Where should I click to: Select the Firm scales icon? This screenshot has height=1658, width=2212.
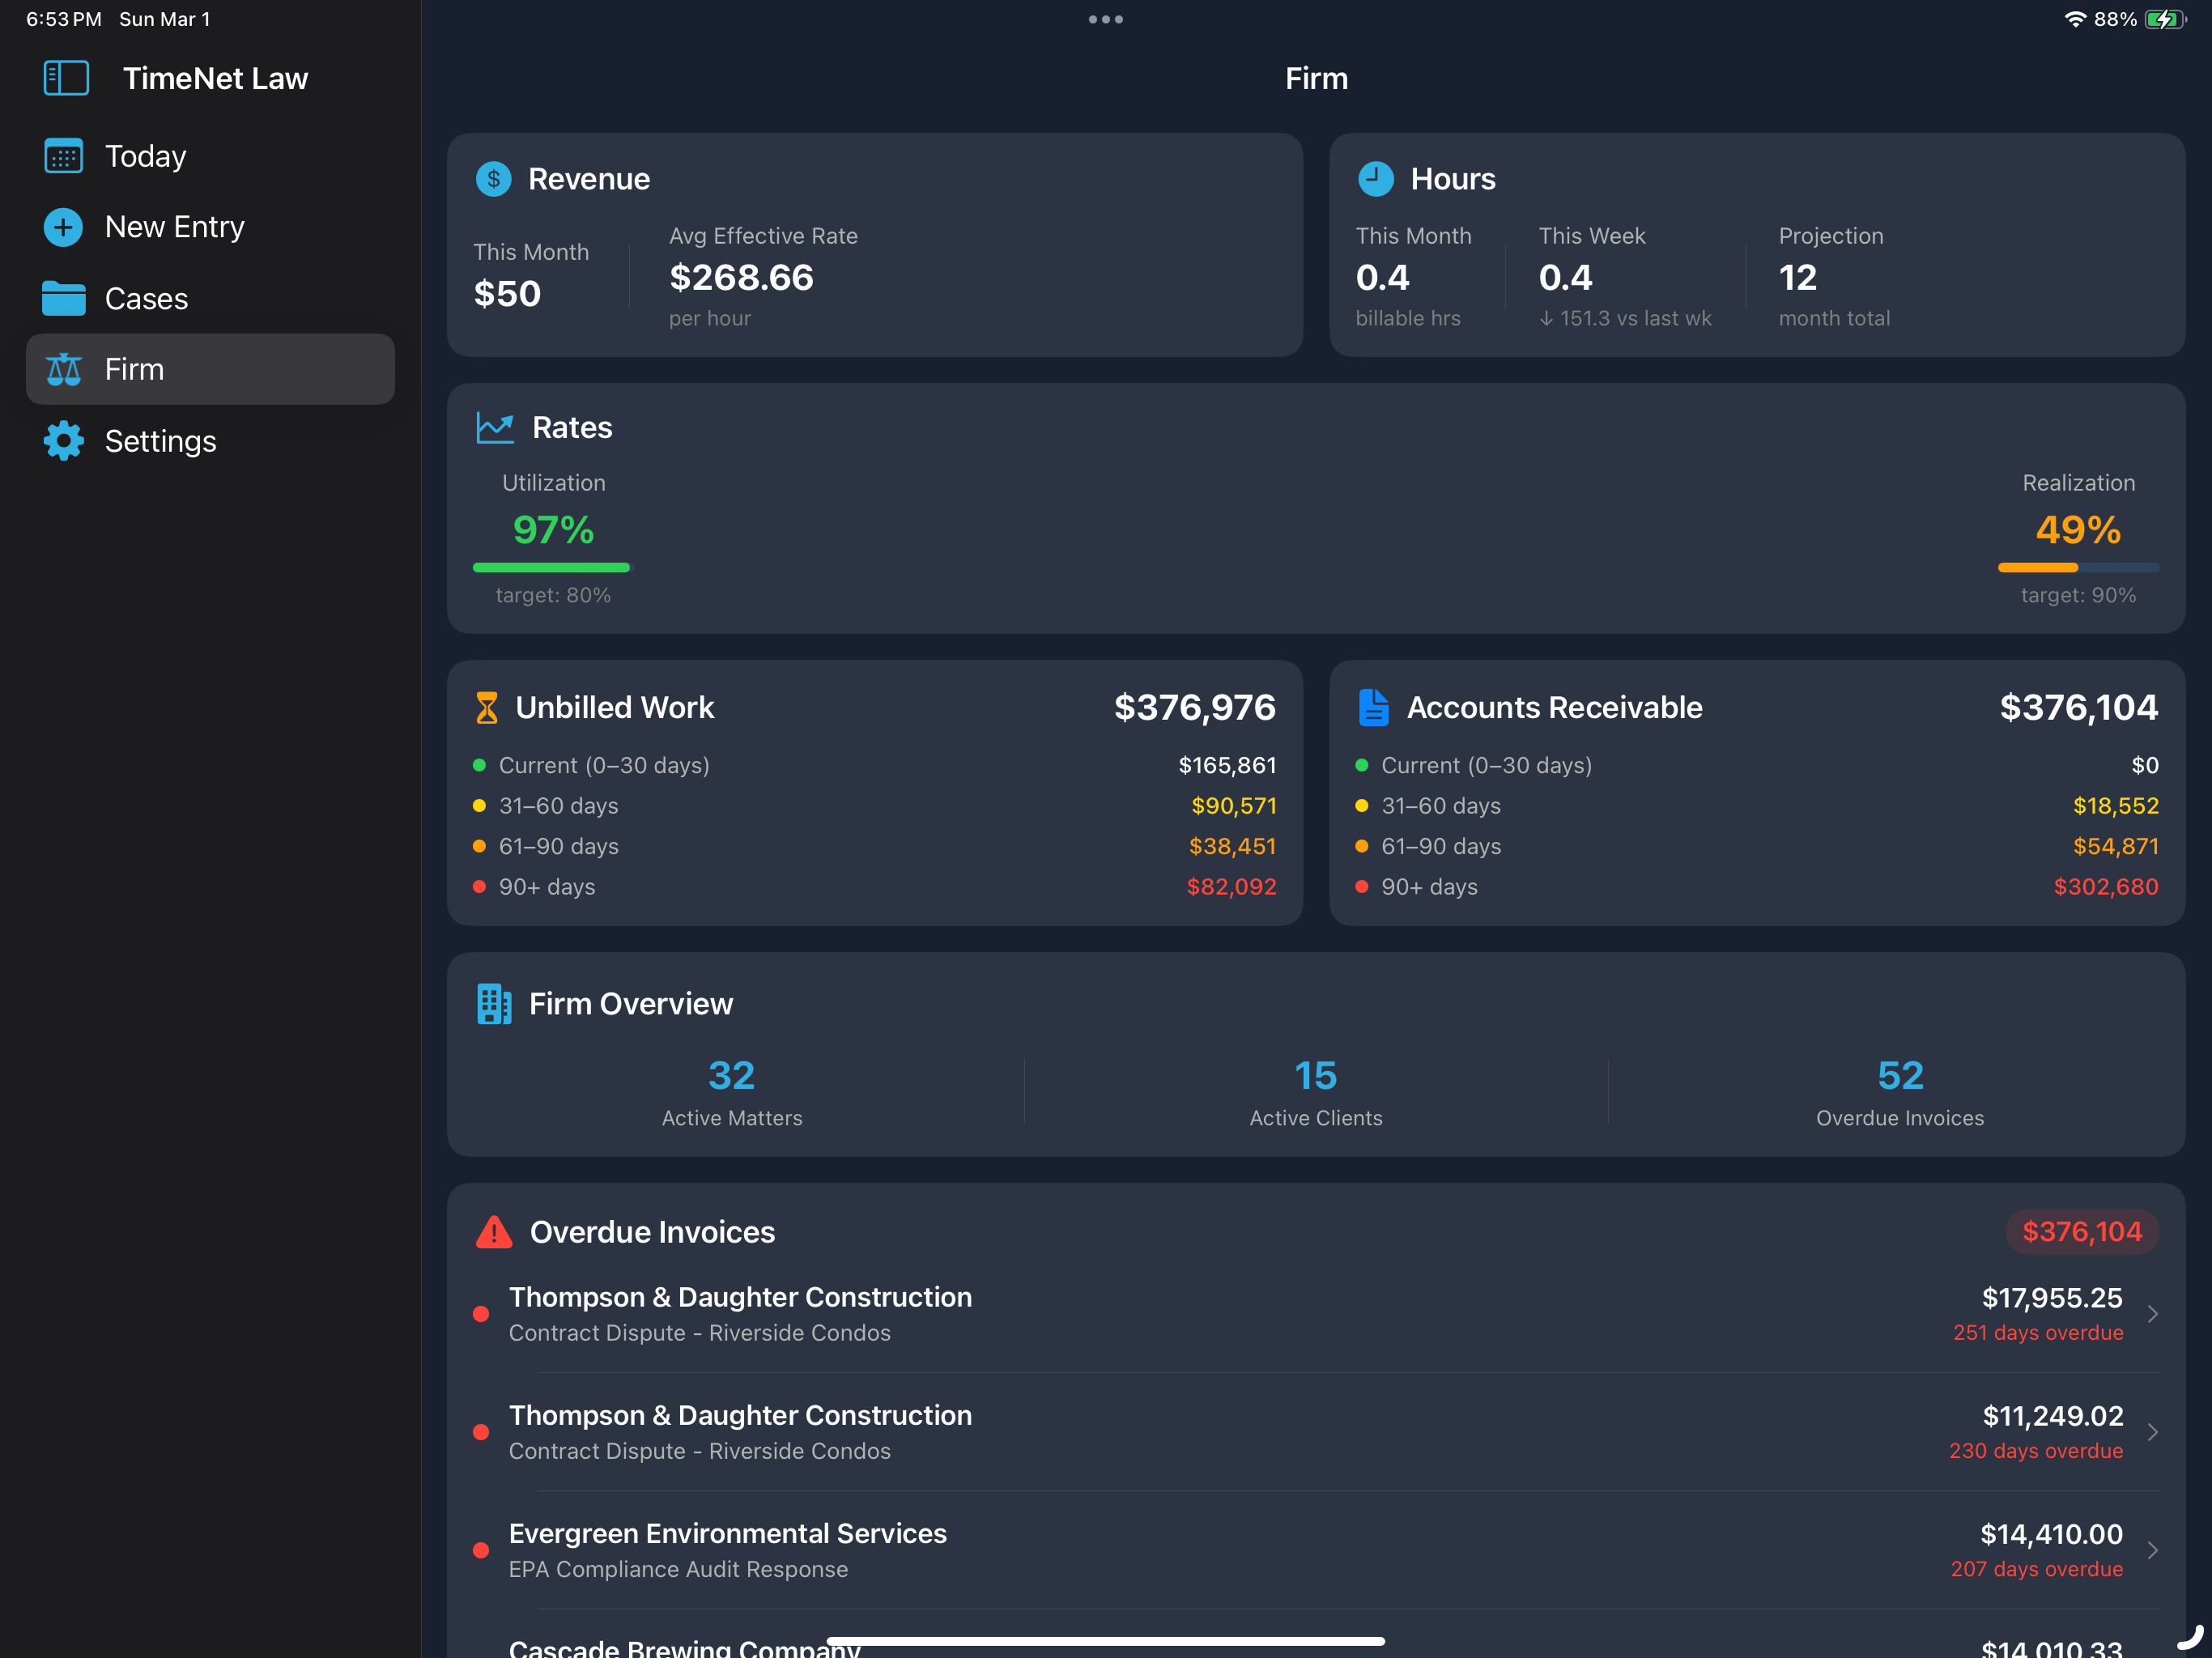click(x=63, y=369)
